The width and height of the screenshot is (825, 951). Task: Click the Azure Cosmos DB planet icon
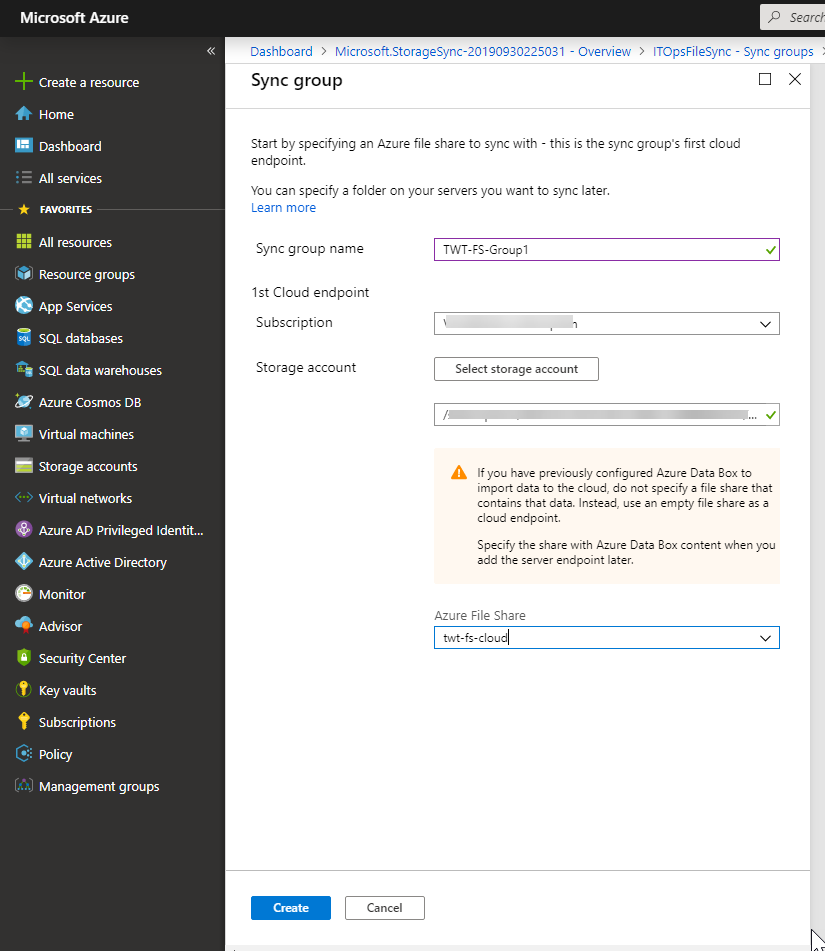click(x=24, y=402)
